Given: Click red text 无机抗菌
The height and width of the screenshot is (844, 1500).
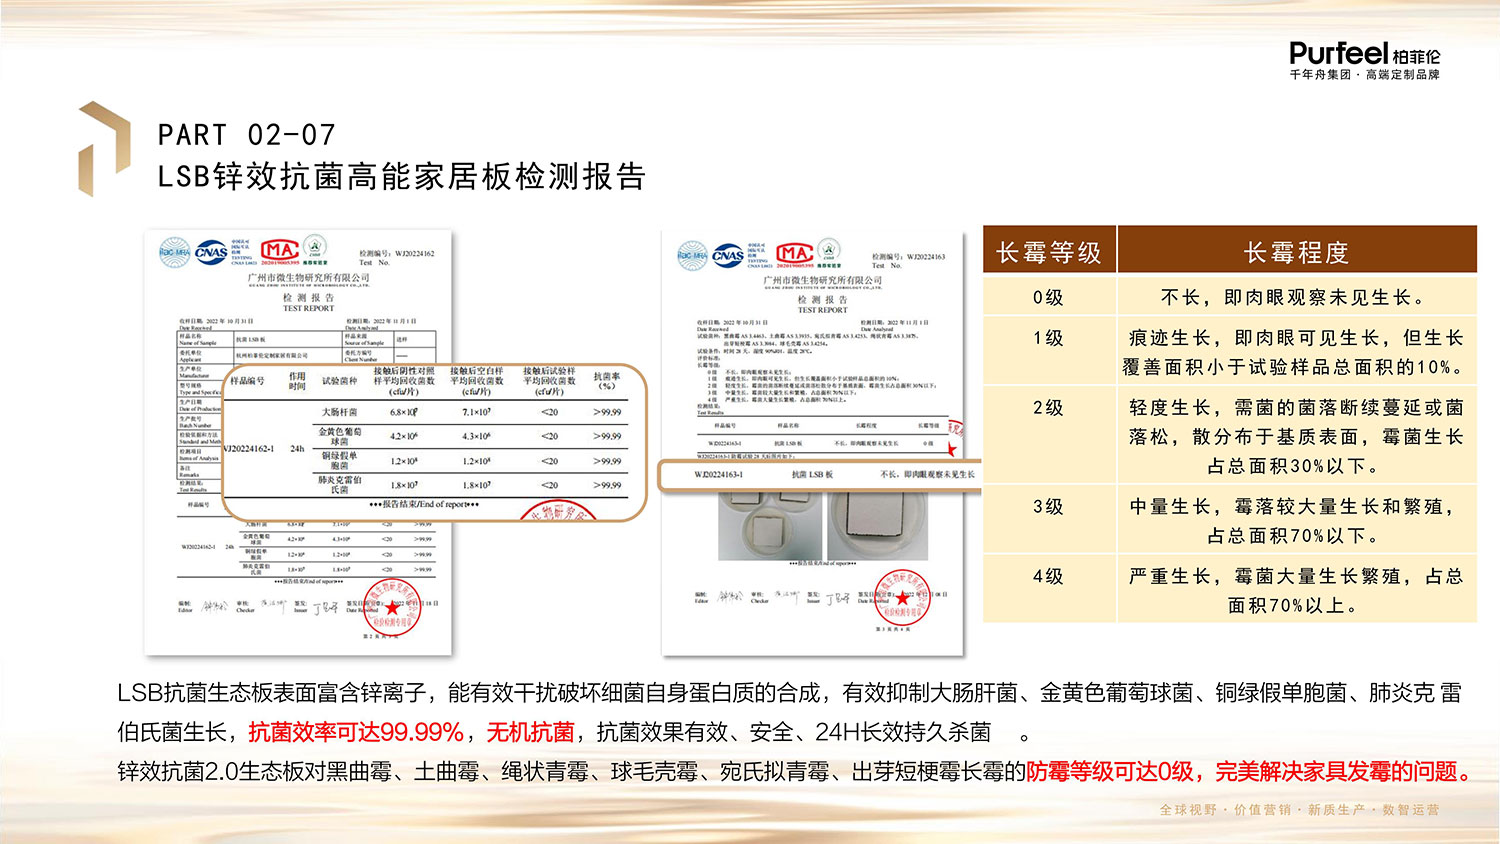Looking at the screenshot, I should click(530, 732).
